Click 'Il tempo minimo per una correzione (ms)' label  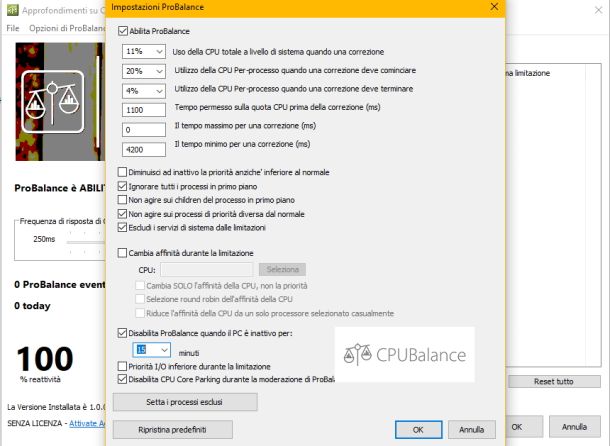point(242,144)
